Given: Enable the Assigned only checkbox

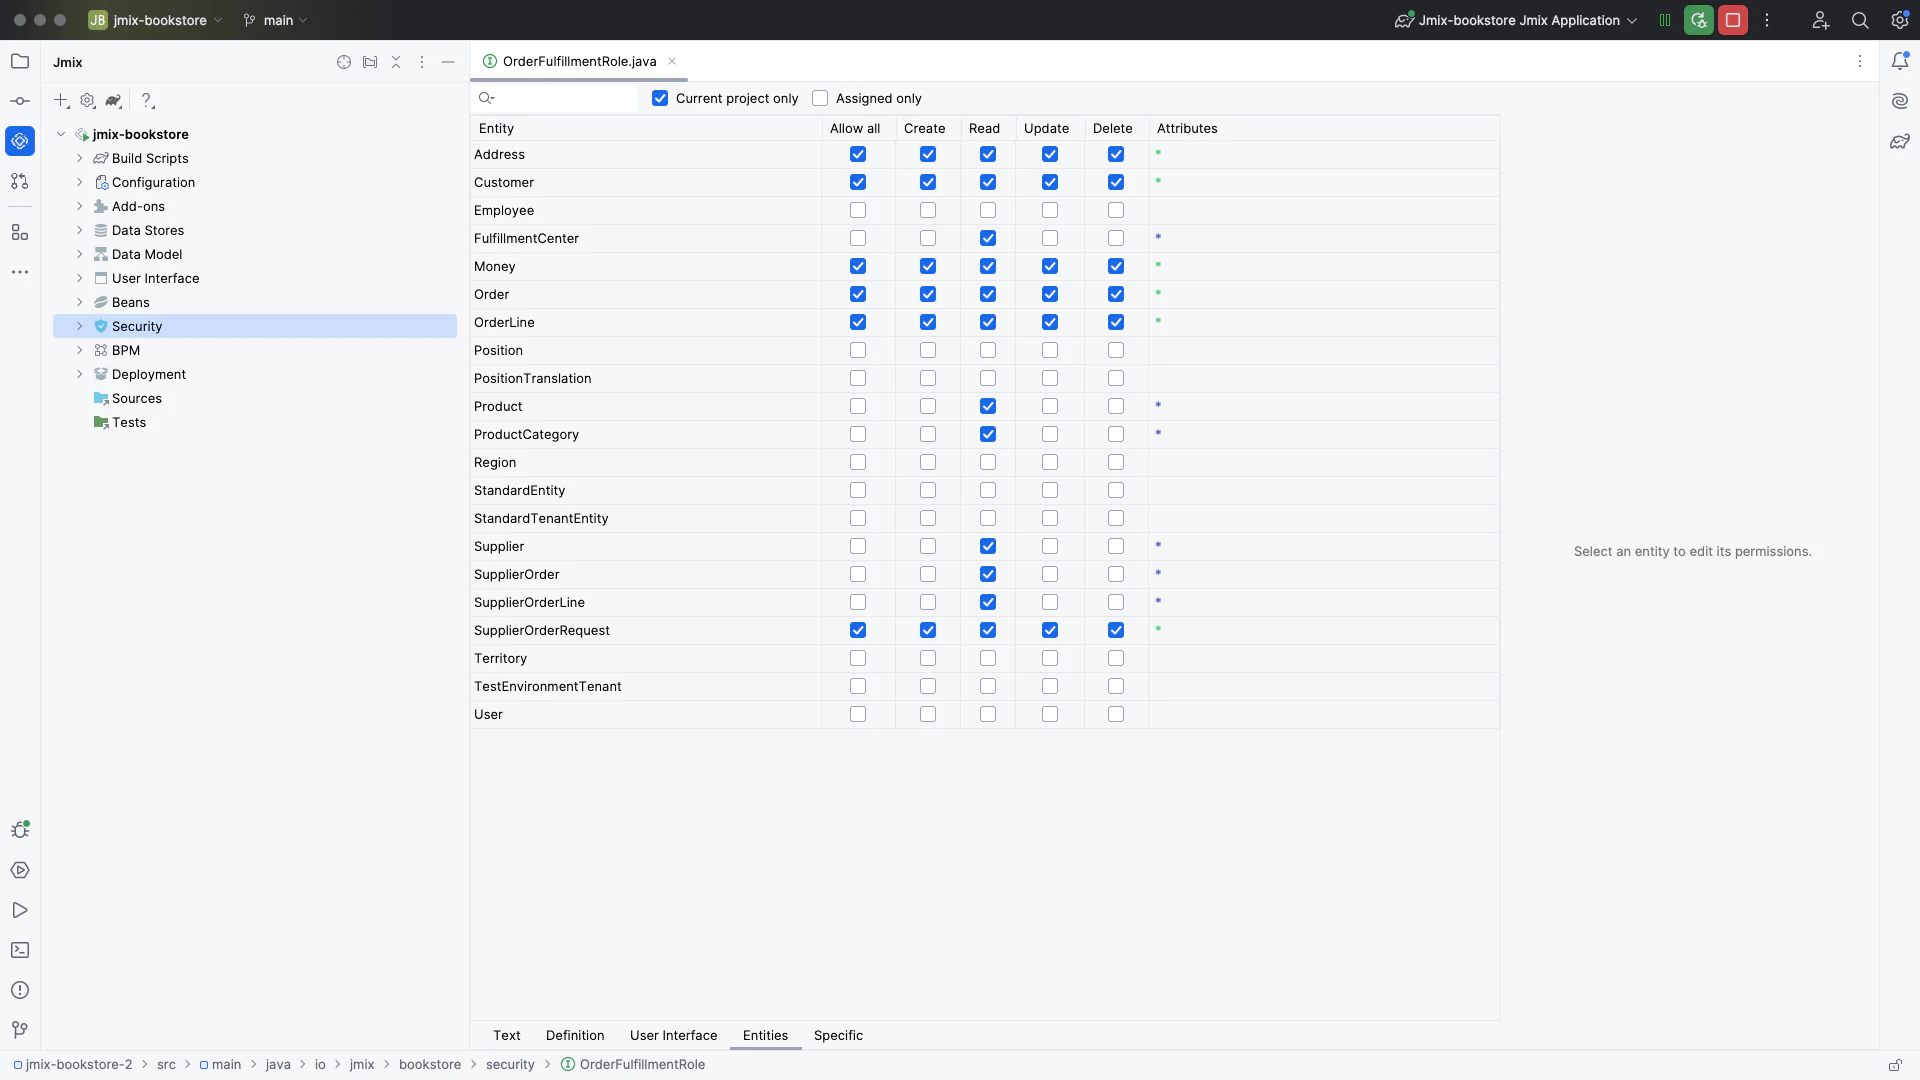Looking at the screenshot, I should click(x=820, y=98).
